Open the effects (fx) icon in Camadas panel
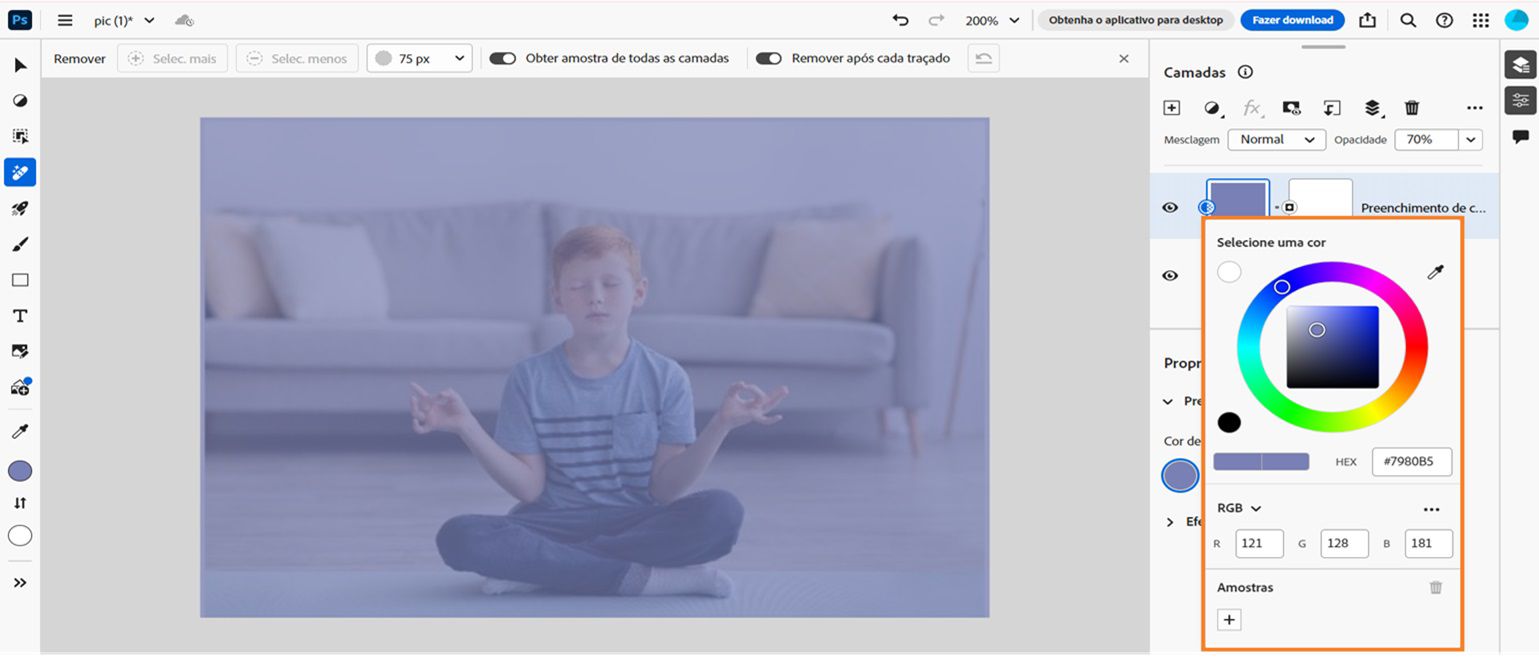1539x669 pixels. [1252, 107]
